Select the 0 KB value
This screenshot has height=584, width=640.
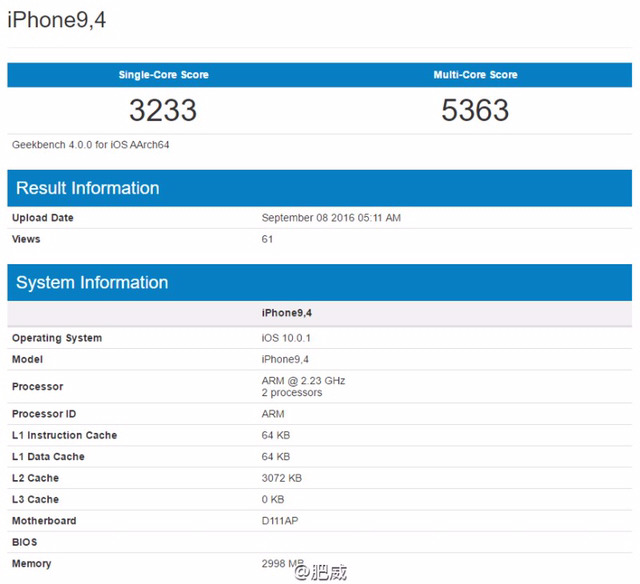tap(273, 500)
